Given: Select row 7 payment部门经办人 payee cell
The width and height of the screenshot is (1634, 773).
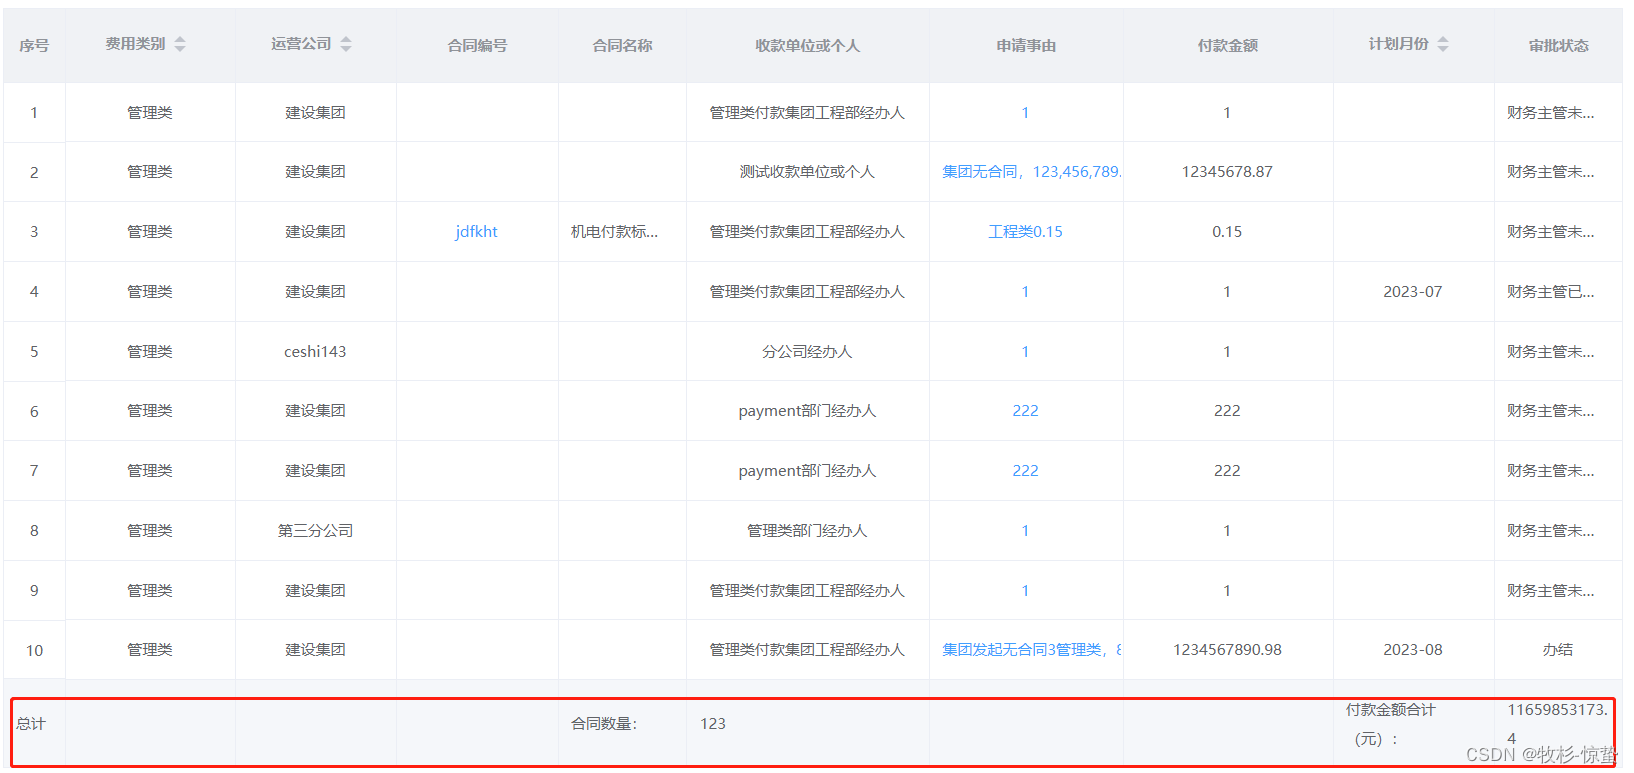Looking at the screenshot, I should pyautogui.click(x=807, y=471).
